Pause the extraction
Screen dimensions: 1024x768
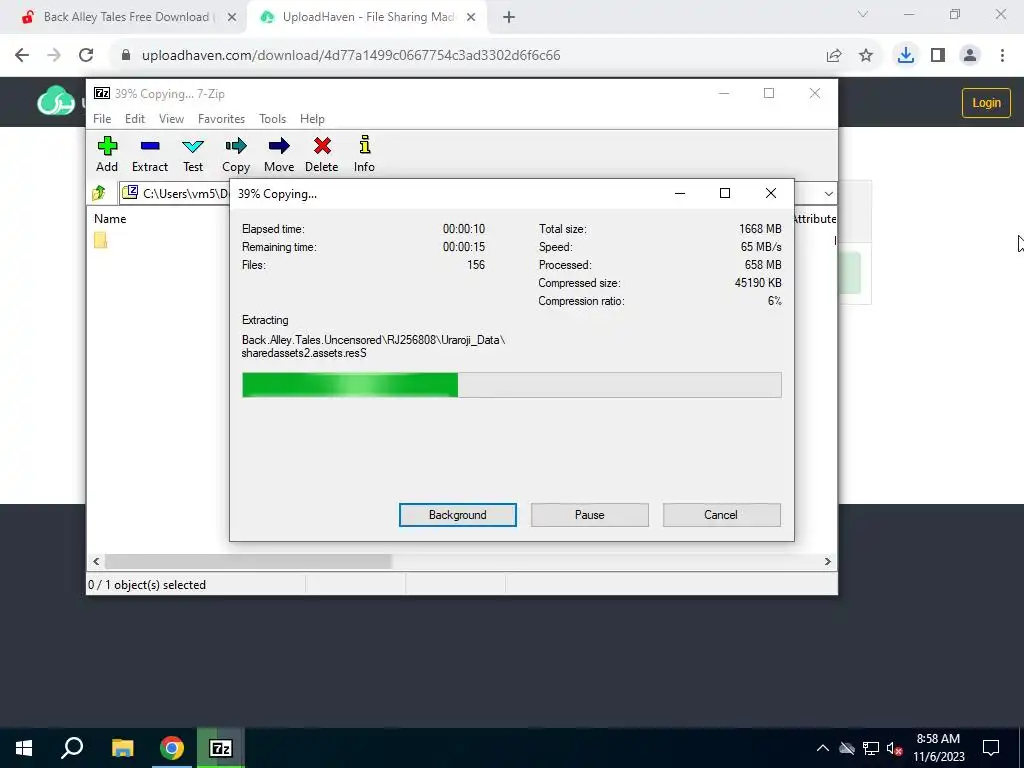[x=589, y=515]
